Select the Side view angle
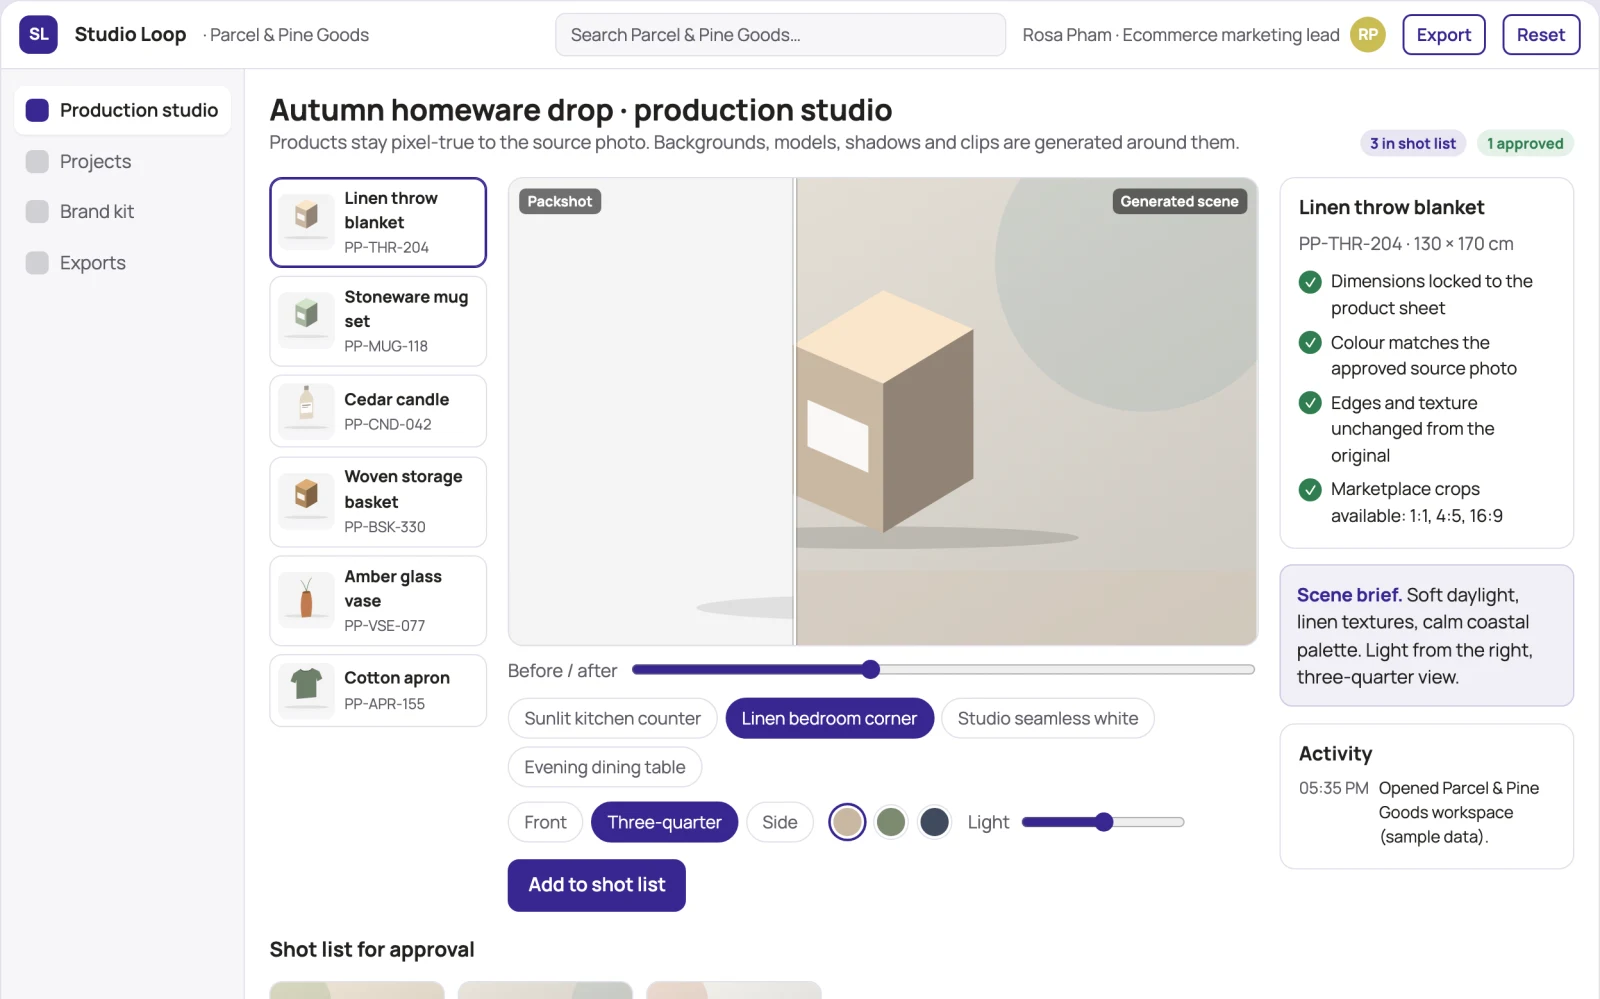The width and height of the screenshot is (1600, 999). coord(780,822)
